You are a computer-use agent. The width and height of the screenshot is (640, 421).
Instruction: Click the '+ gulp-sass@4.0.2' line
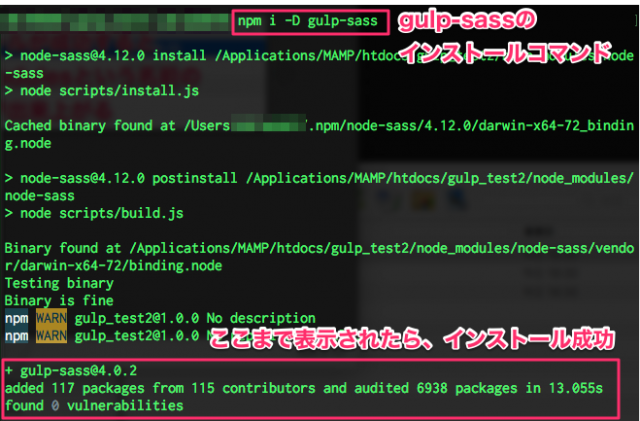point(71,370)
